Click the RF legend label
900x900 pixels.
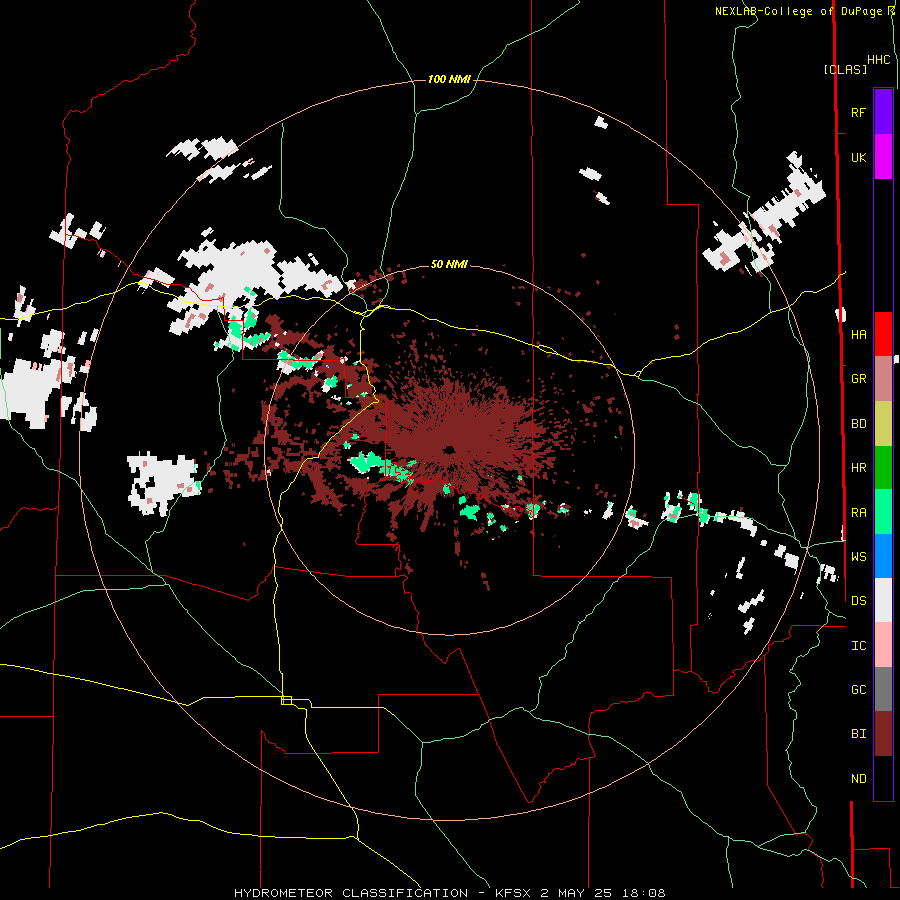coord(858,112)
